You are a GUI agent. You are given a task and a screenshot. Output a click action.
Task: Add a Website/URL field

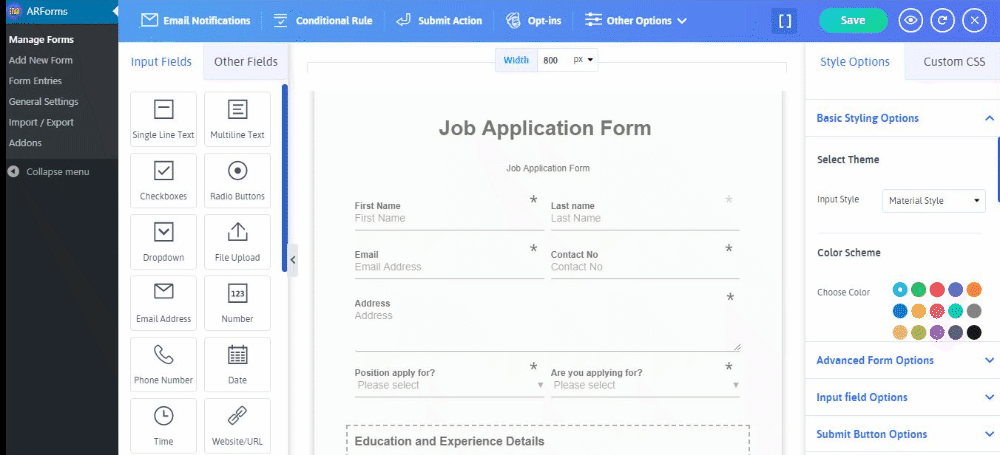coord(237,425)
